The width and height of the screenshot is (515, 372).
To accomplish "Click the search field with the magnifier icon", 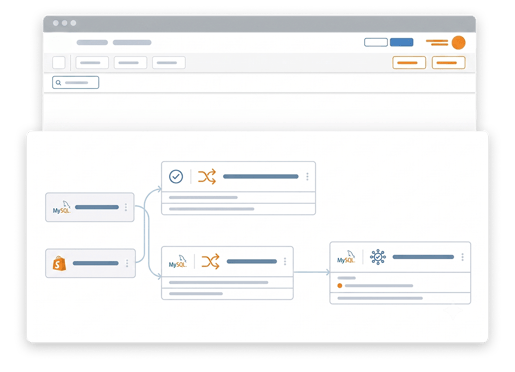I will click(x=76, y=82).
